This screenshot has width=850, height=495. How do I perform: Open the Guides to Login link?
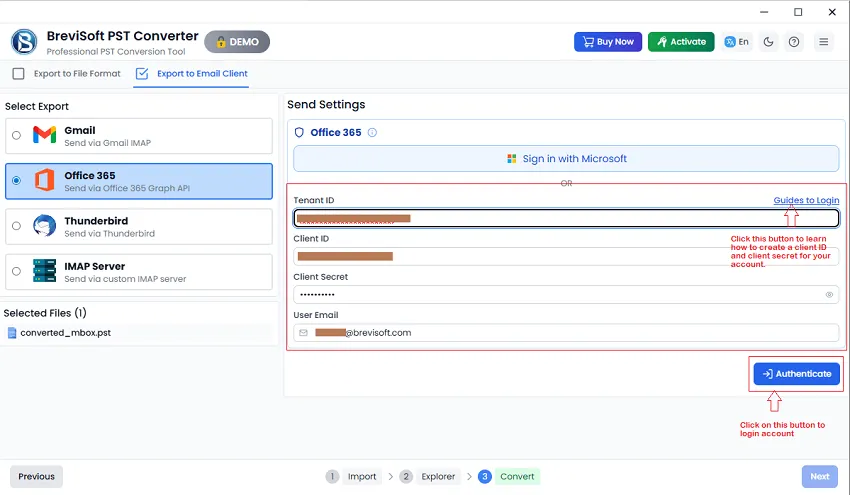click(x=806, y=201)
